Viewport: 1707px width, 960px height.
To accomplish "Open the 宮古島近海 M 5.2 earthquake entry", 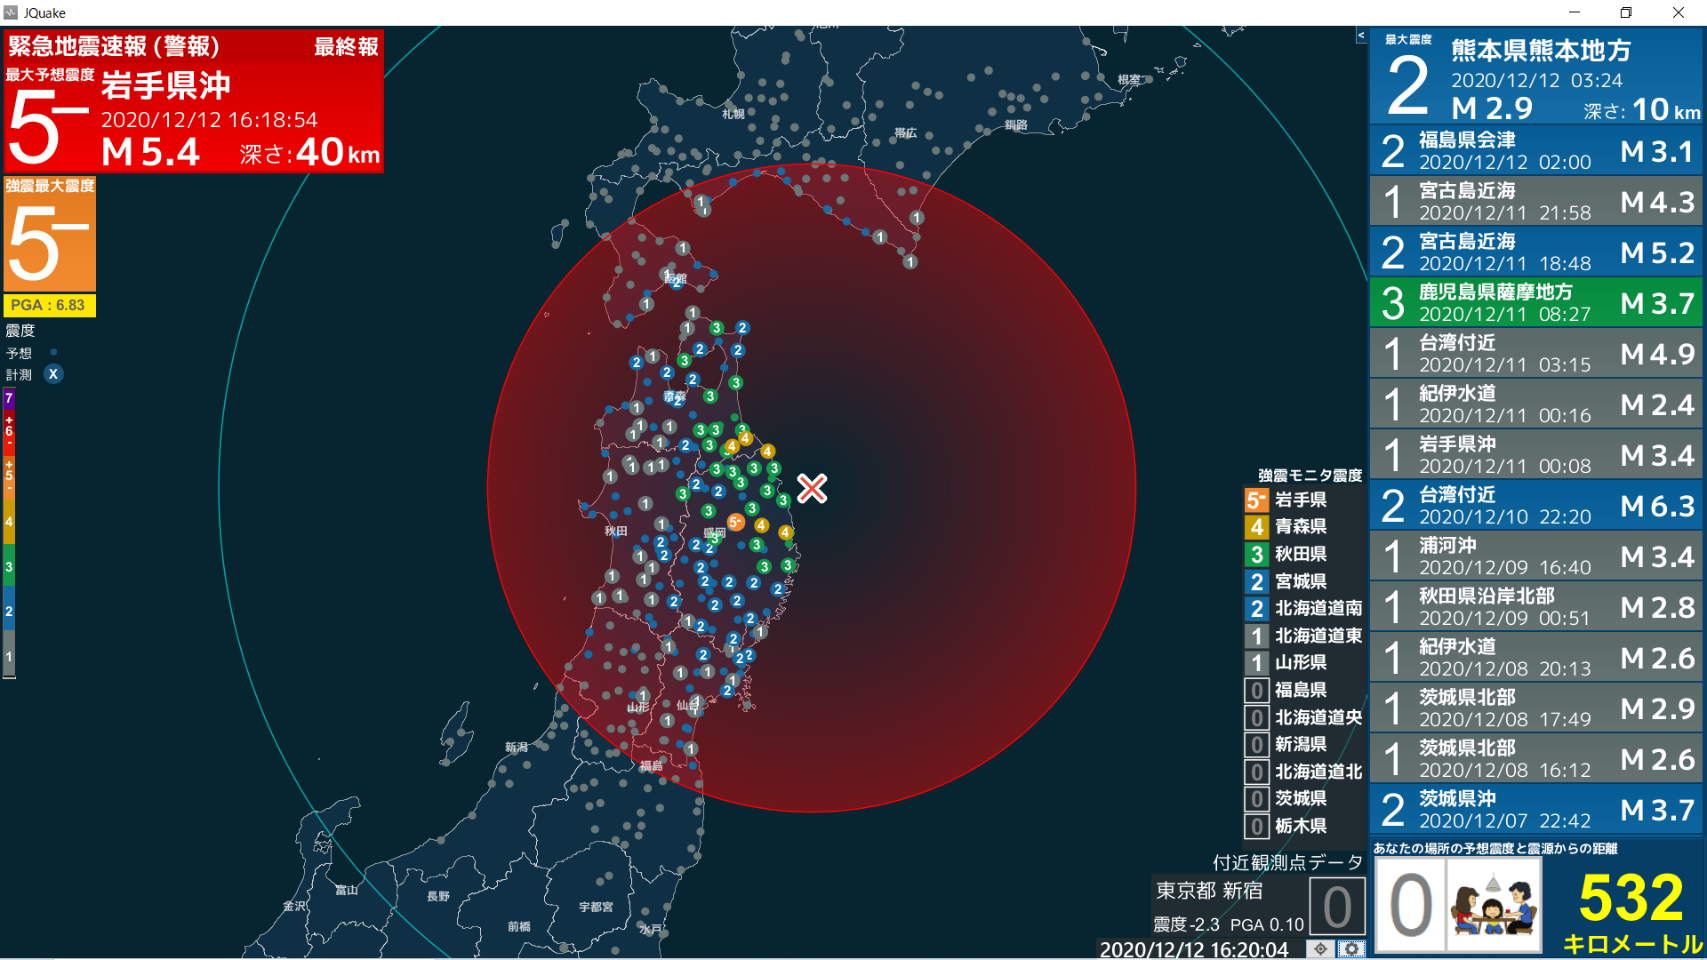I will 1537,252.
